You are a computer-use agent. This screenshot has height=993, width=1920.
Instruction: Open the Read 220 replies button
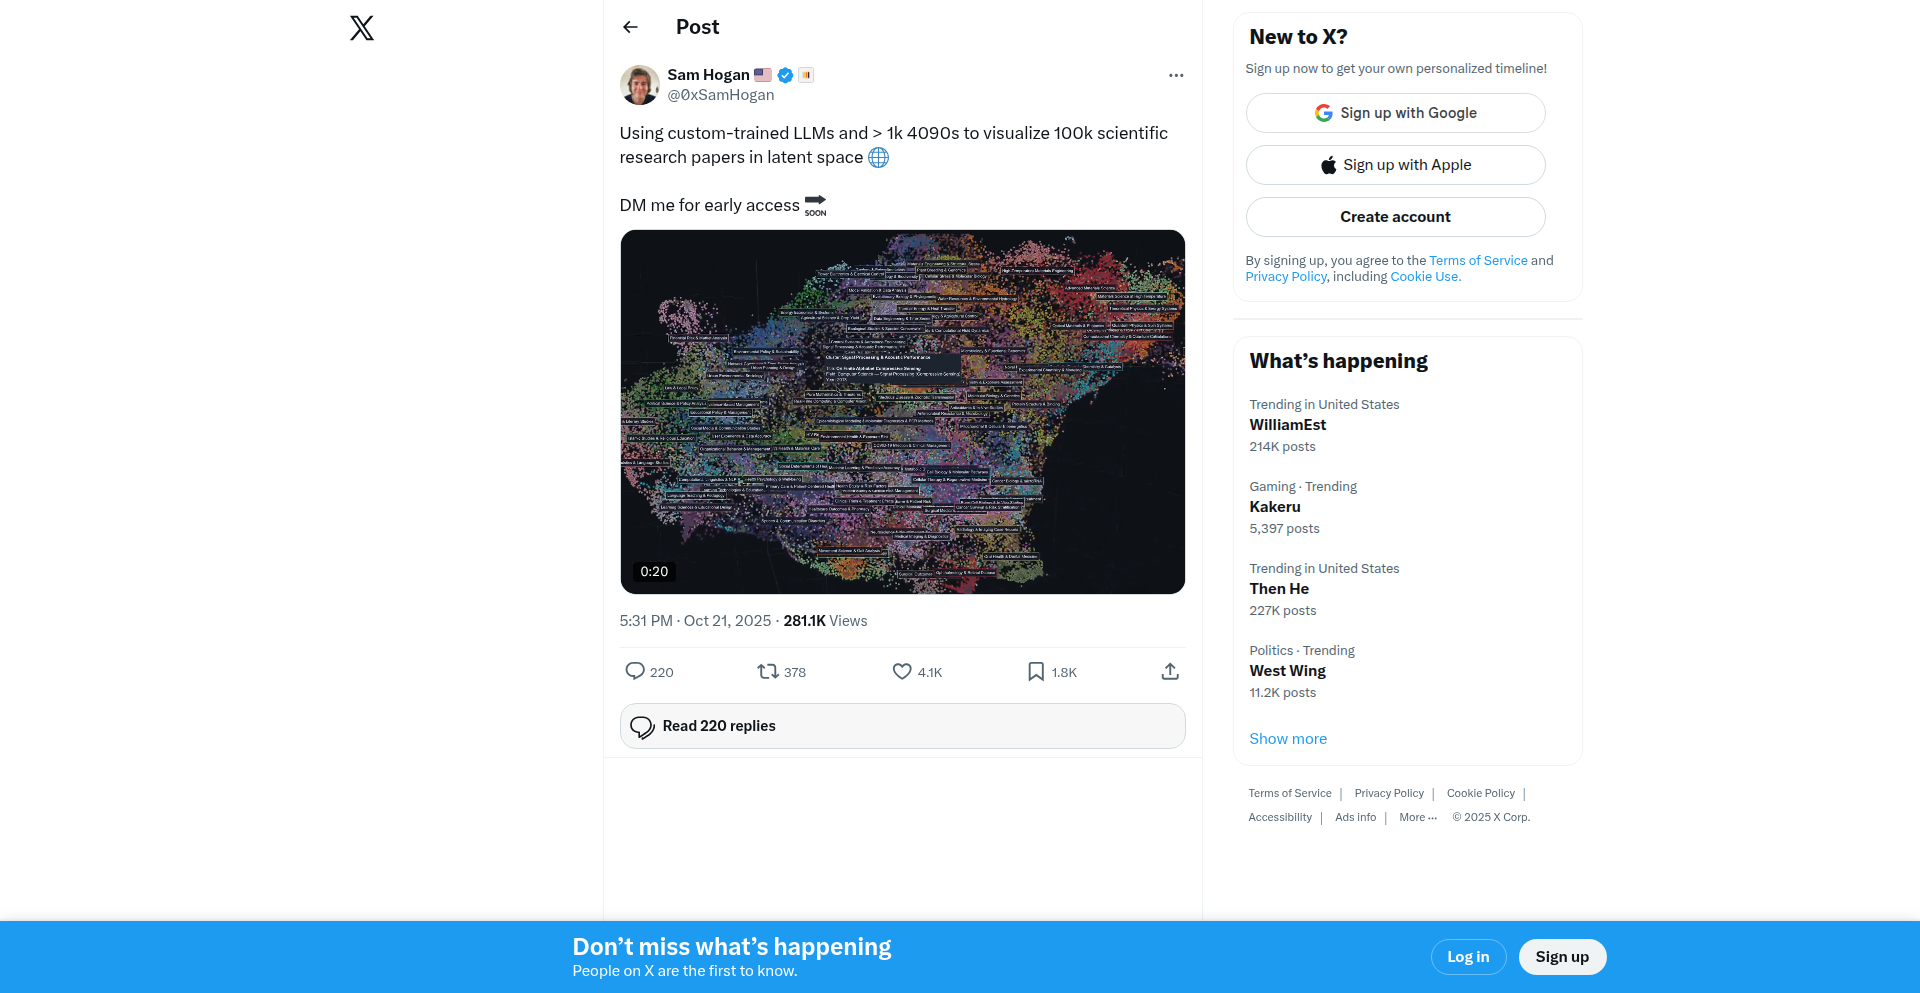click(902, 726)
